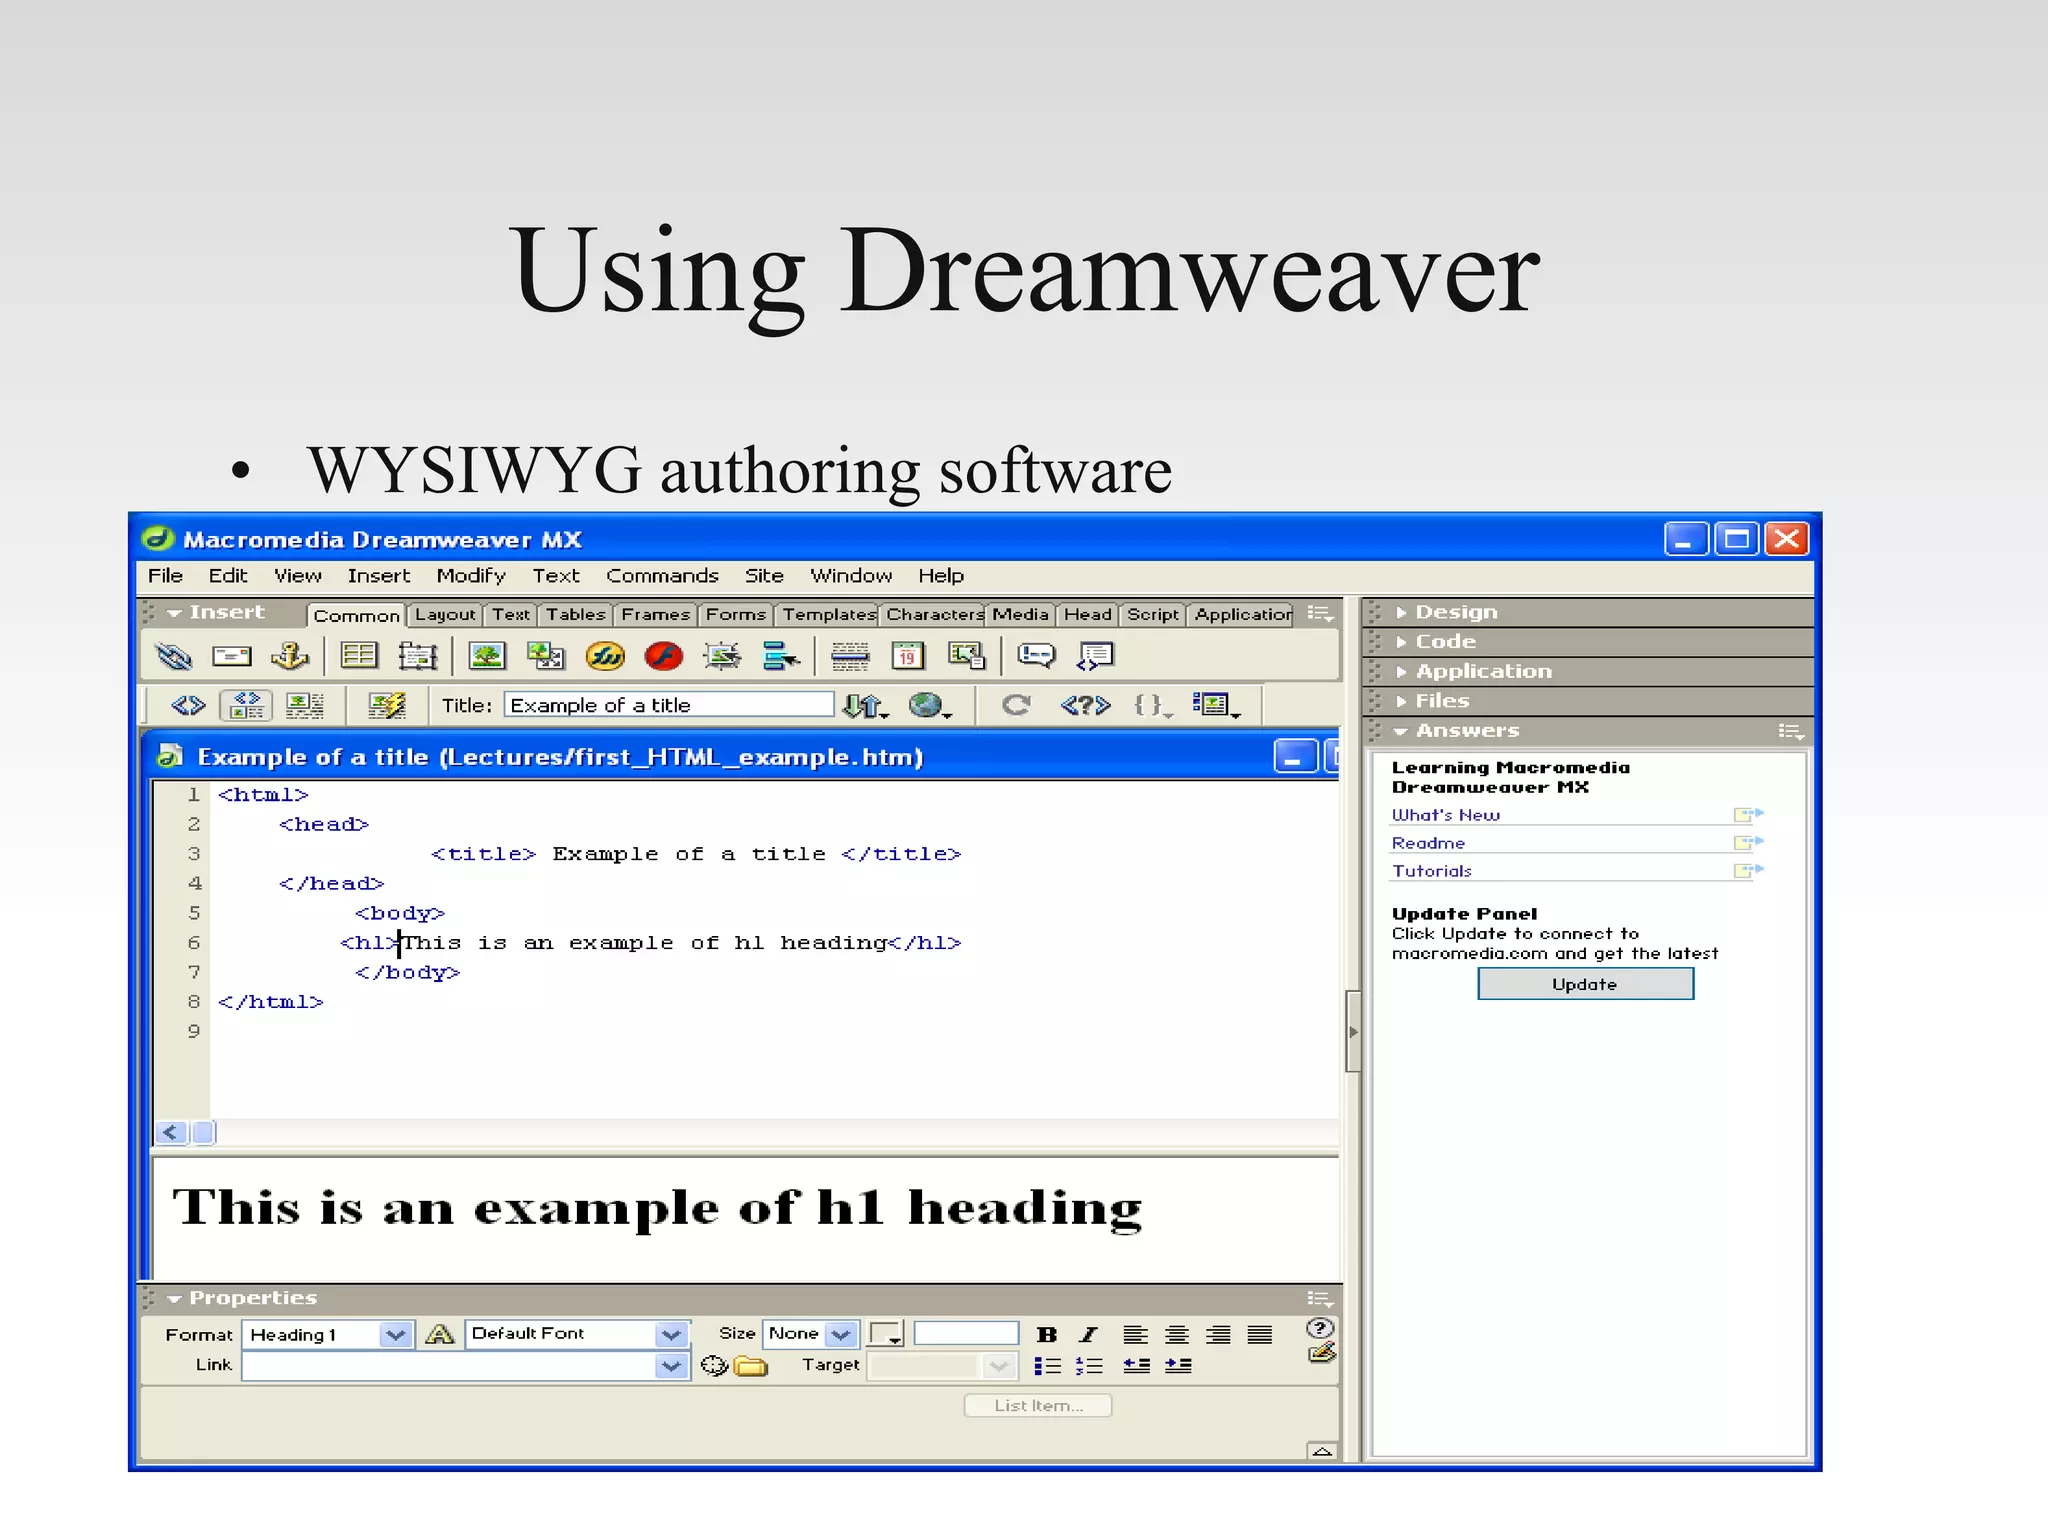
Task: Click the Point to File target icon
Action: coord(713,1366)
